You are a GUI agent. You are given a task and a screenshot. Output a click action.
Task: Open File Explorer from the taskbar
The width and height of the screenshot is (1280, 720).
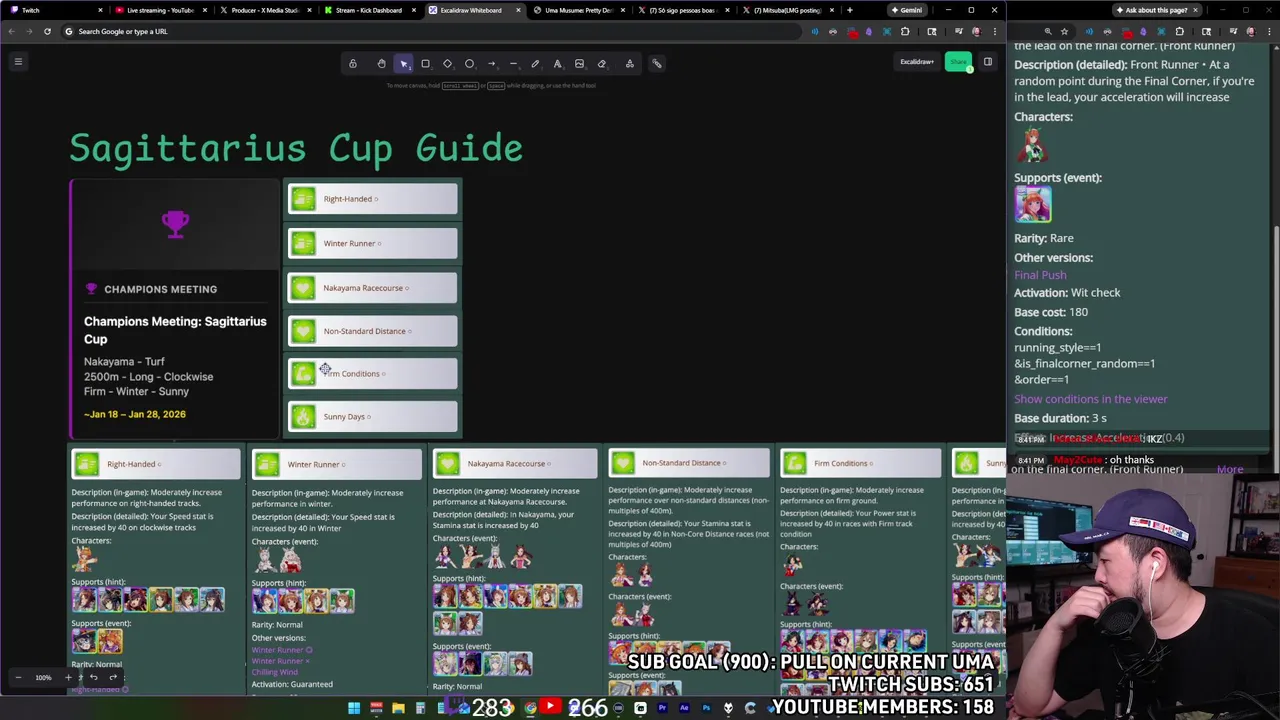[398, 708]
